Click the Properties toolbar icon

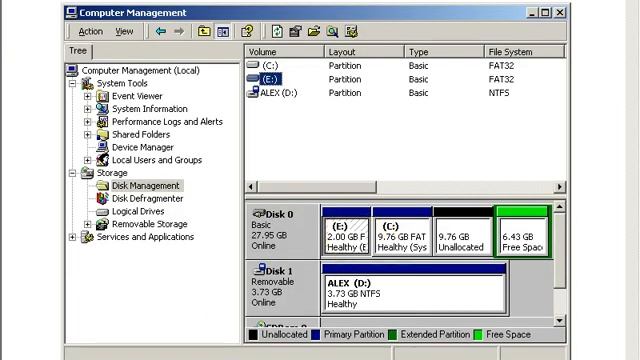295,31
